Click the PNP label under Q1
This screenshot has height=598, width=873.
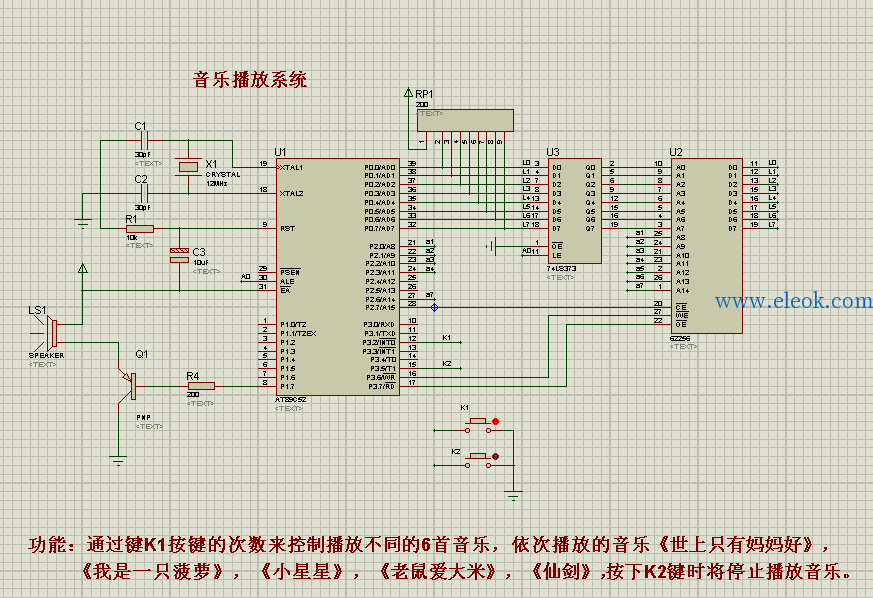point(143,417)
